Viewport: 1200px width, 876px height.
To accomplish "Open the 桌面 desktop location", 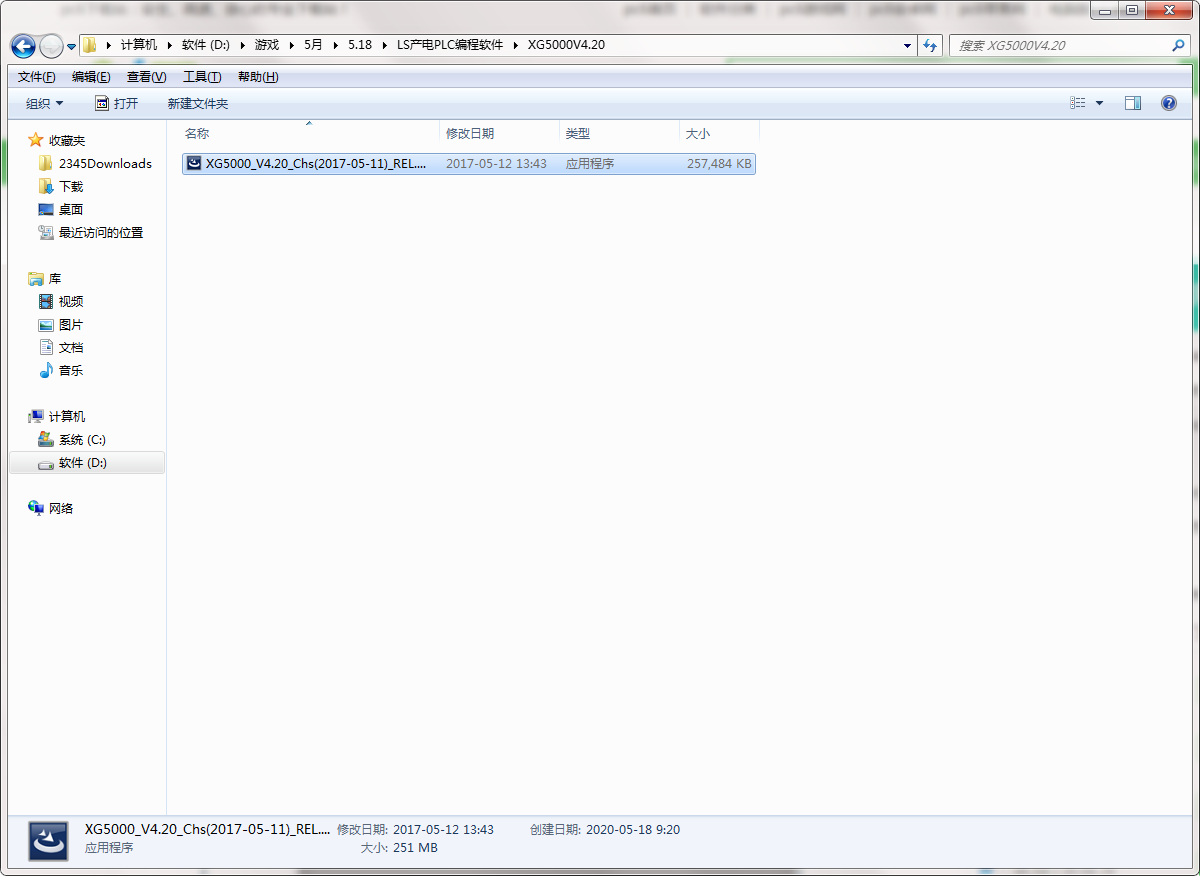I will pos(71,210).
